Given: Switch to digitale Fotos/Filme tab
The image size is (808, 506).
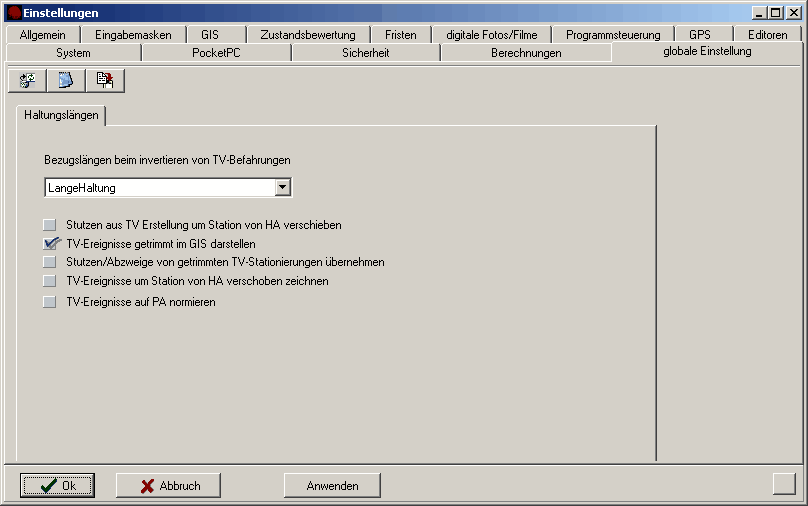Looking at the screenshot, I should (x=492, y=35).
